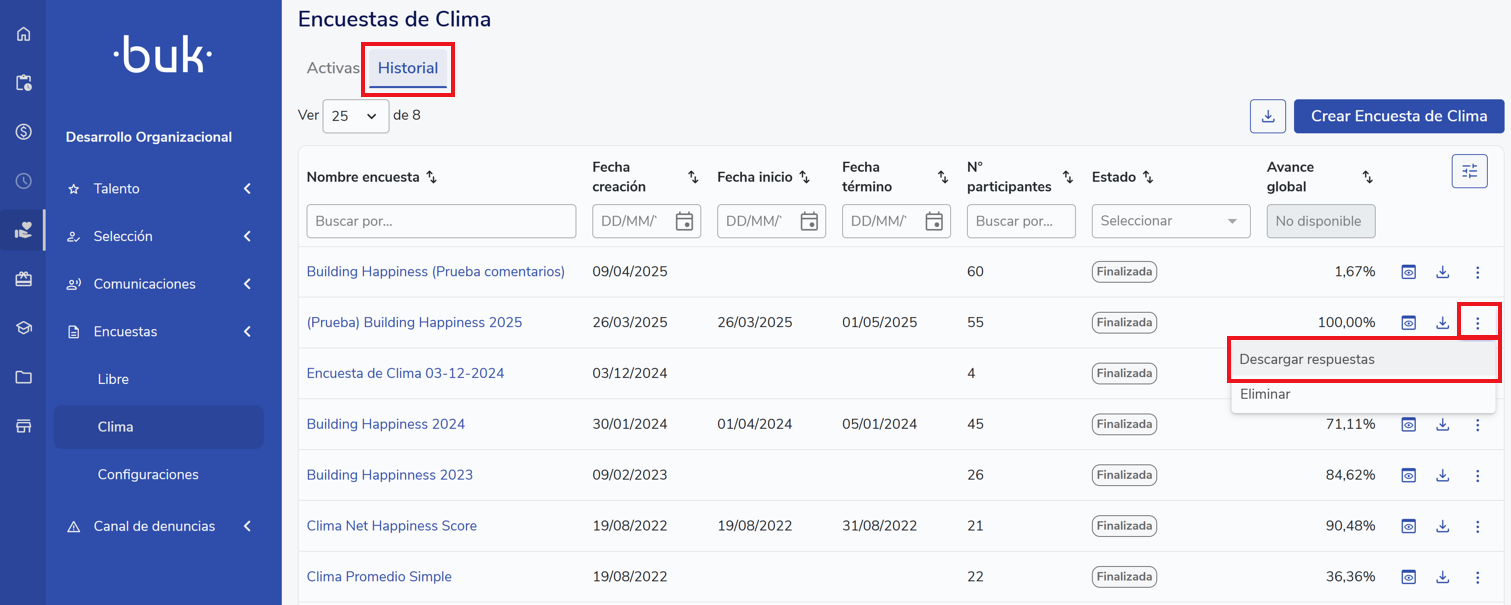Open the table column settings icon
1511x605 pixels.
1469,171
